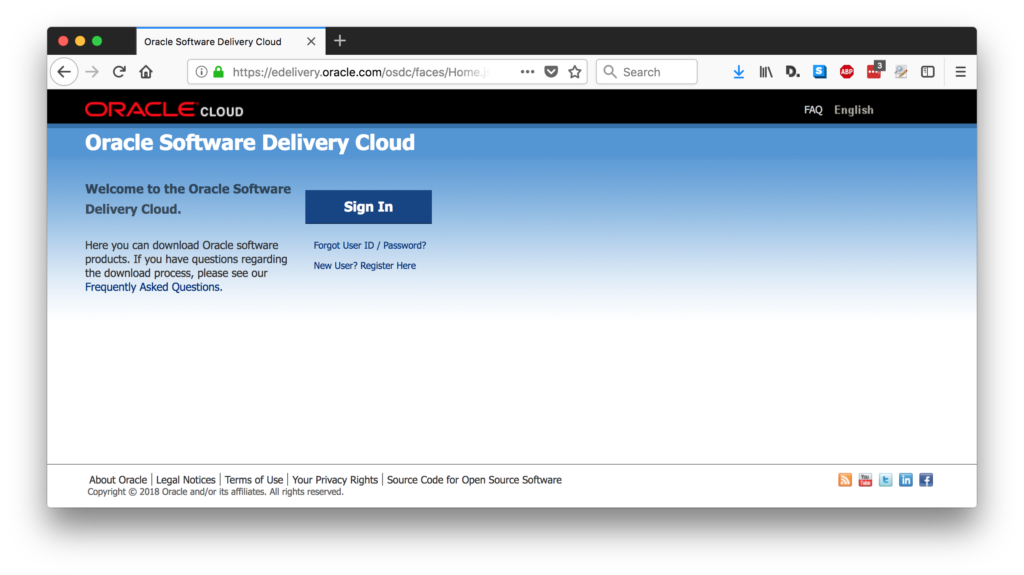This screenshot has height=575, width=1024.
Task: Select the Oracle Software Delivery Cloud tab
Action: tap(231, 41)
